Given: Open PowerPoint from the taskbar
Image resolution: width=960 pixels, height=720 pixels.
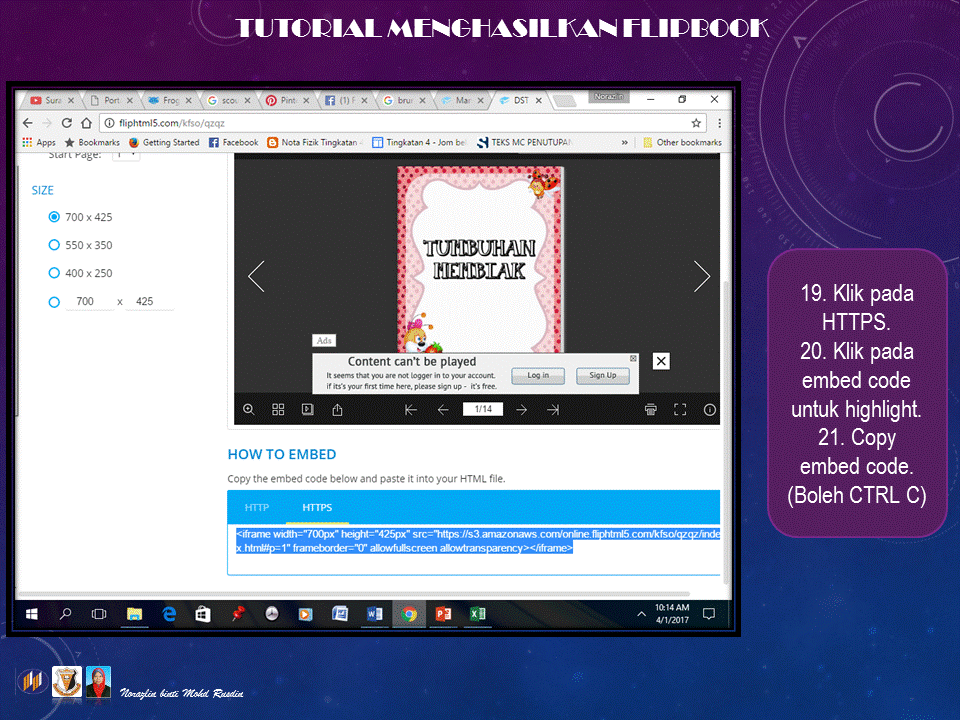Looking at the screenshot, I should point(443,614).
